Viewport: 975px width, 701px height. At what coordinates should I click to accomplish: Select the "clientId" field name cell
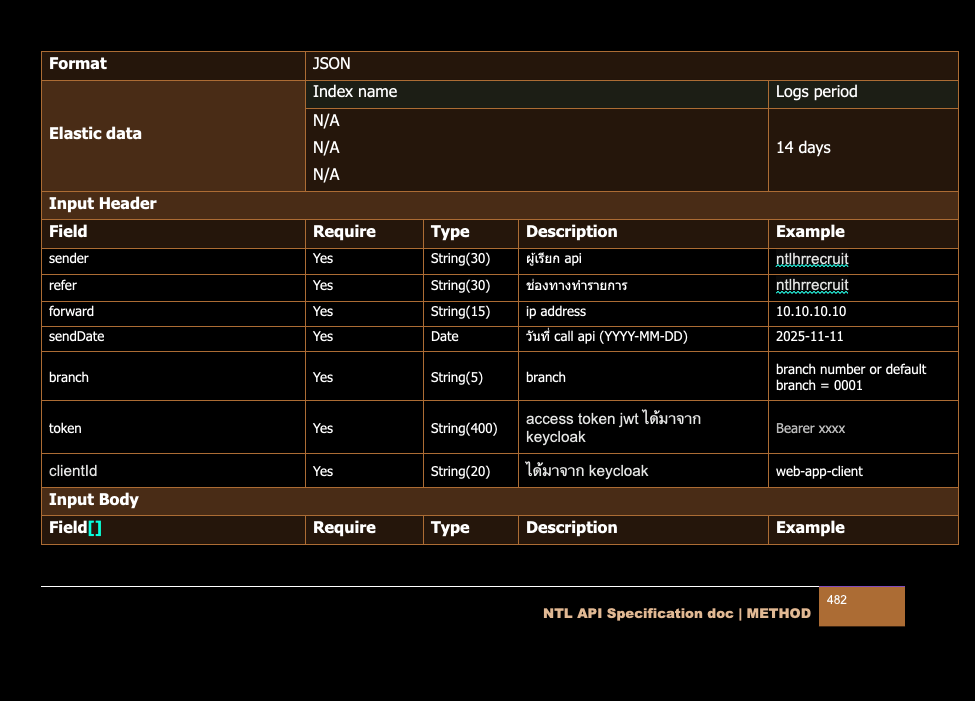point(73,471)
